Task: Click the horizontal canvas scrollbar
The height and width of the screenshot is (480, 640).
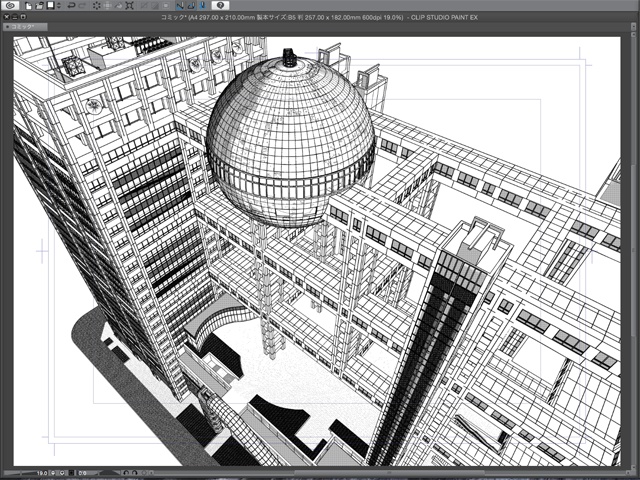Action: pos(388,473)
